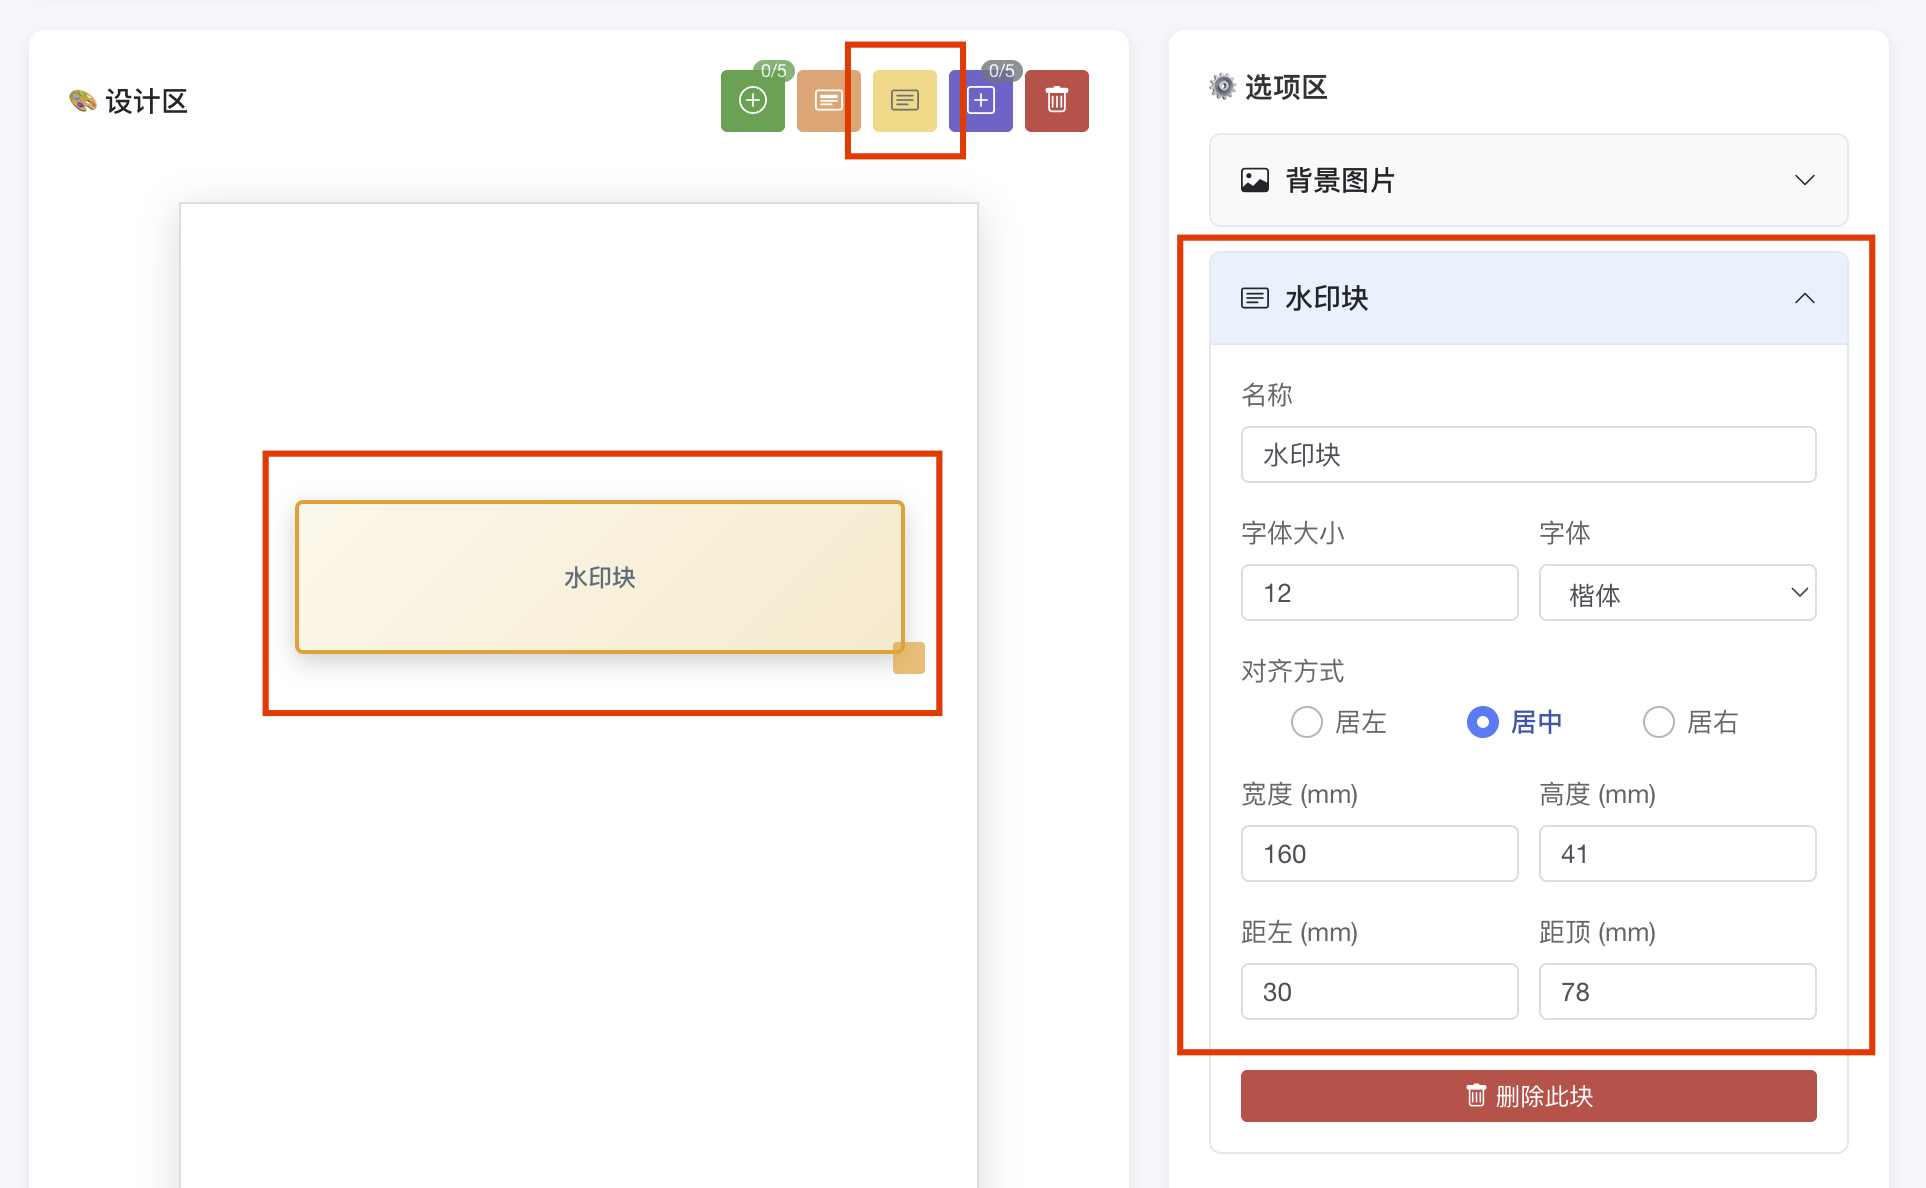Screen dimensions: 1926x1188
Task: Select the 水印块 block on the canvas
Action: tap(600, 577)
